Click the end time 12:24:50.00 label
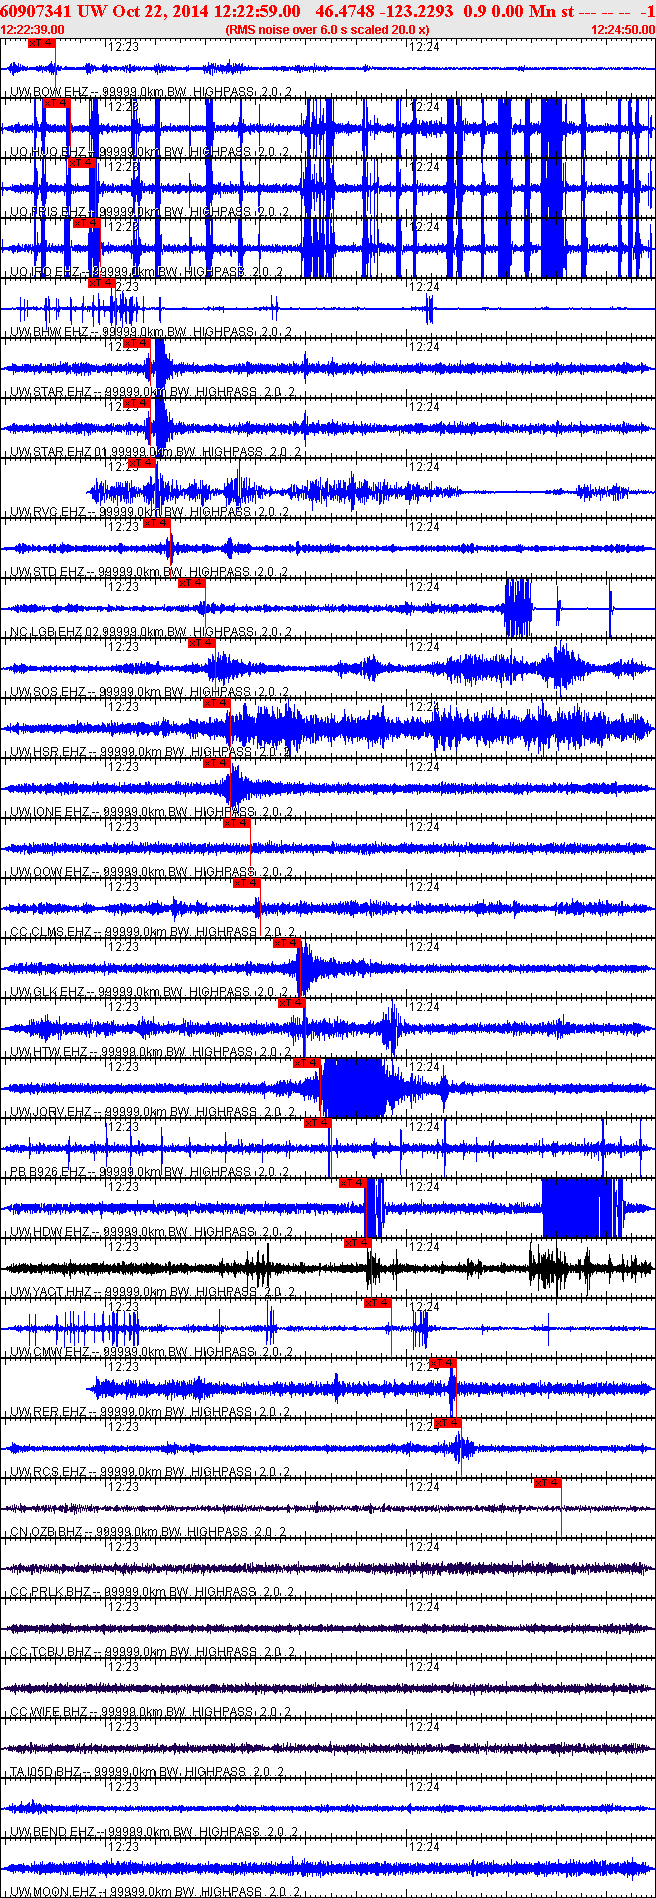 pyautogui.click(x=623, y=30)
